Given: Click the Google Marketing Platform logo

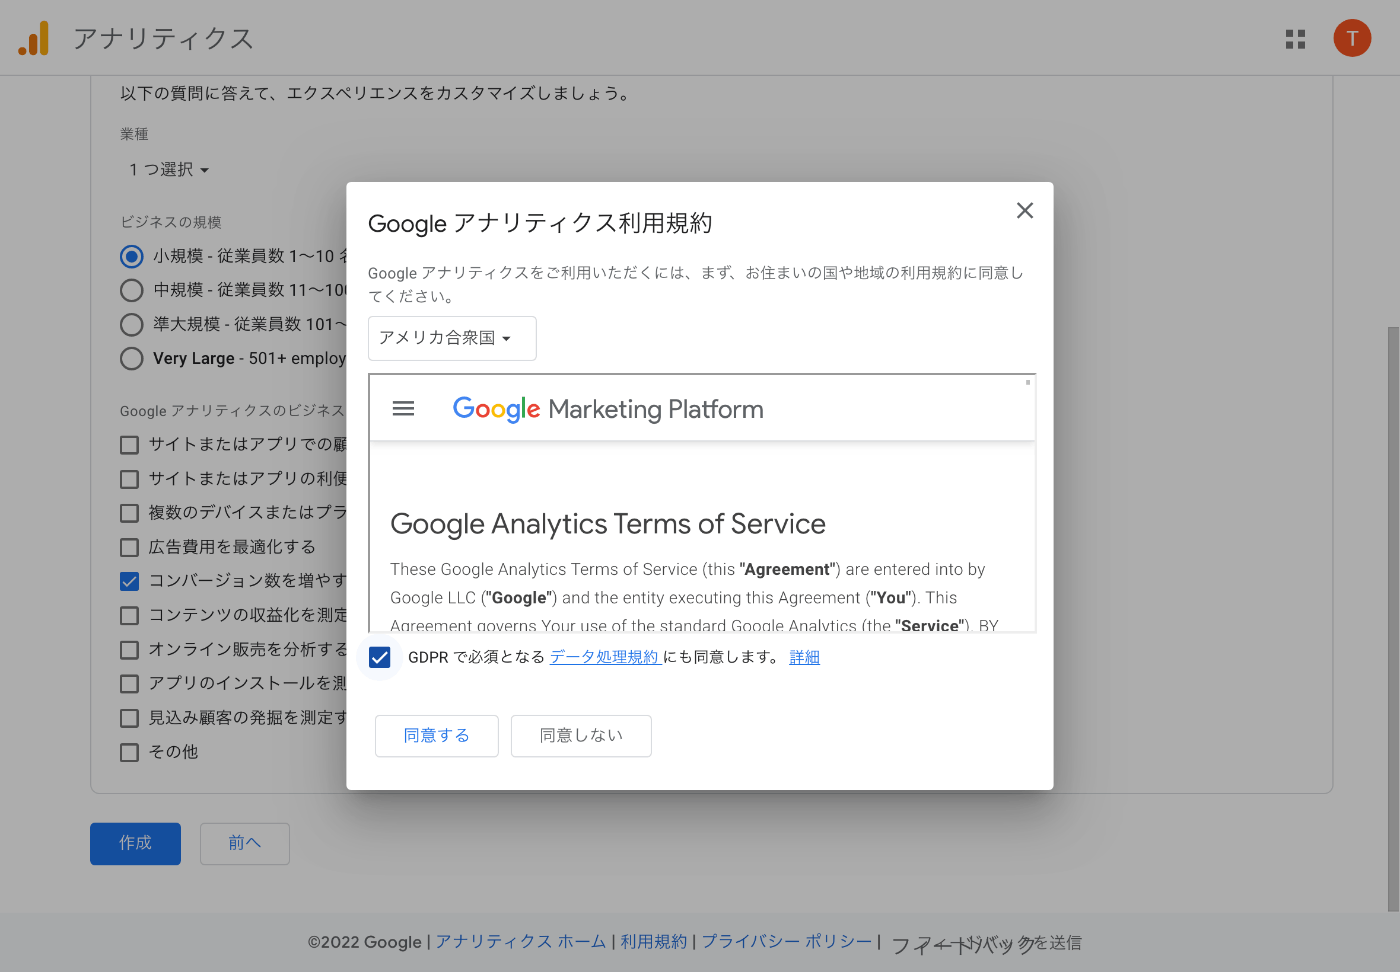Looking at the screenshot, I should [608, 409].
